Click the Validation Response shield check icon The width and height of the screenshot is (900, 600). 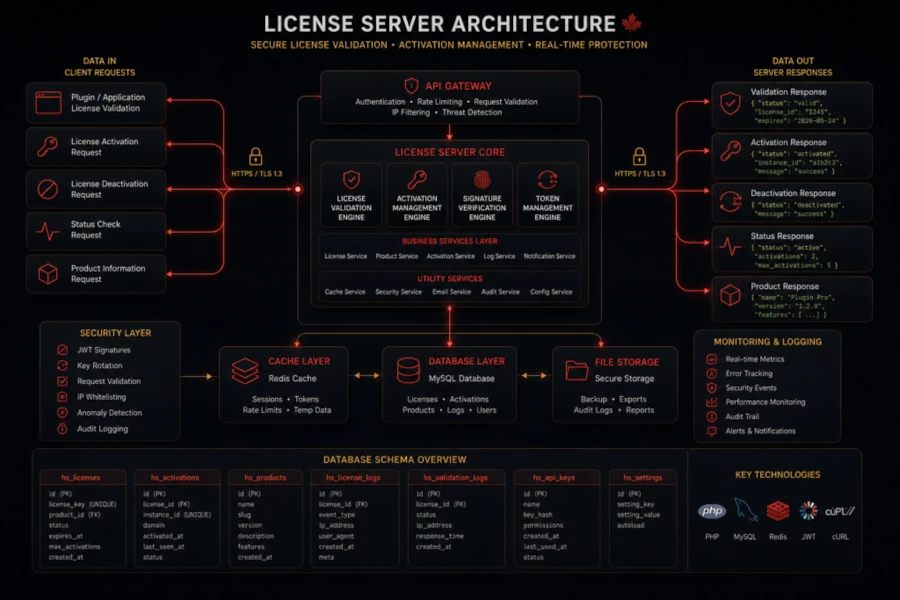pyautogui.click(x=730, y=103)
